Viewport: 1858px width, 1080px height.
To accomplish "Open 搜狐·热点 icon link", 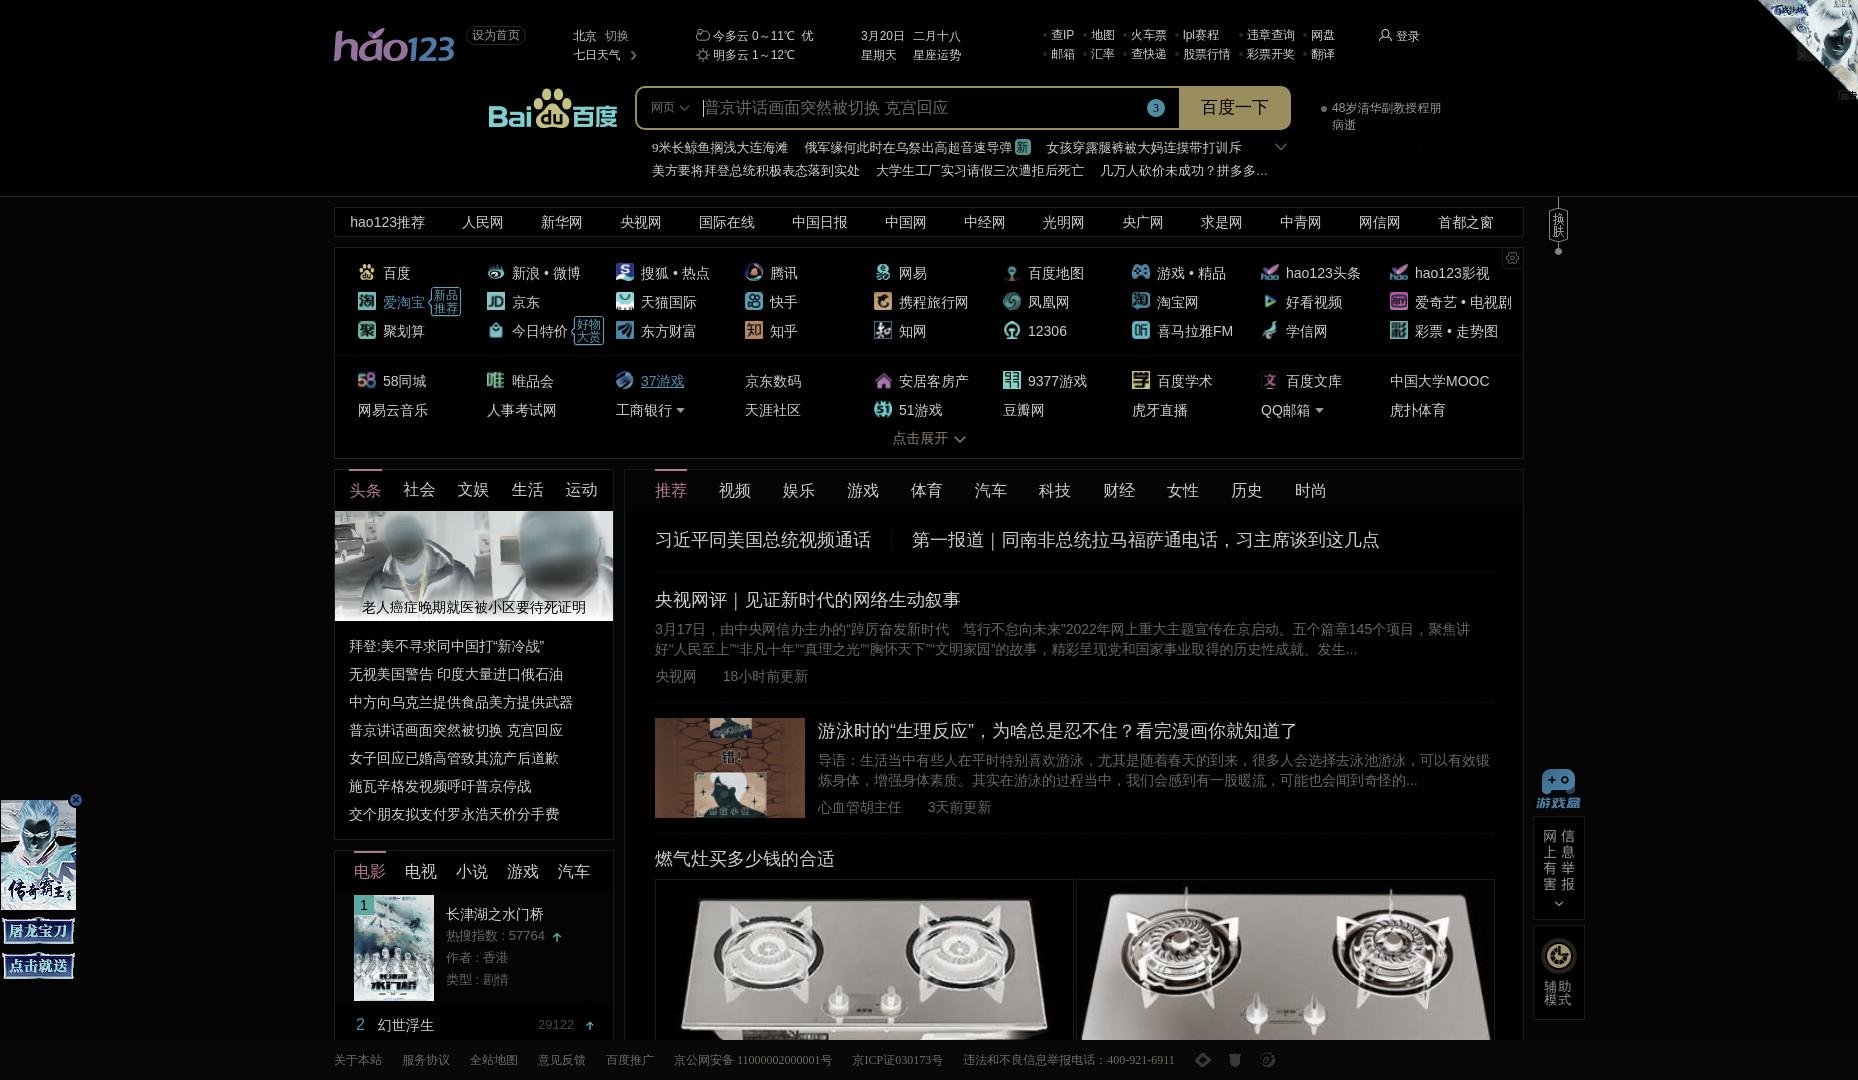I will 625,272.
